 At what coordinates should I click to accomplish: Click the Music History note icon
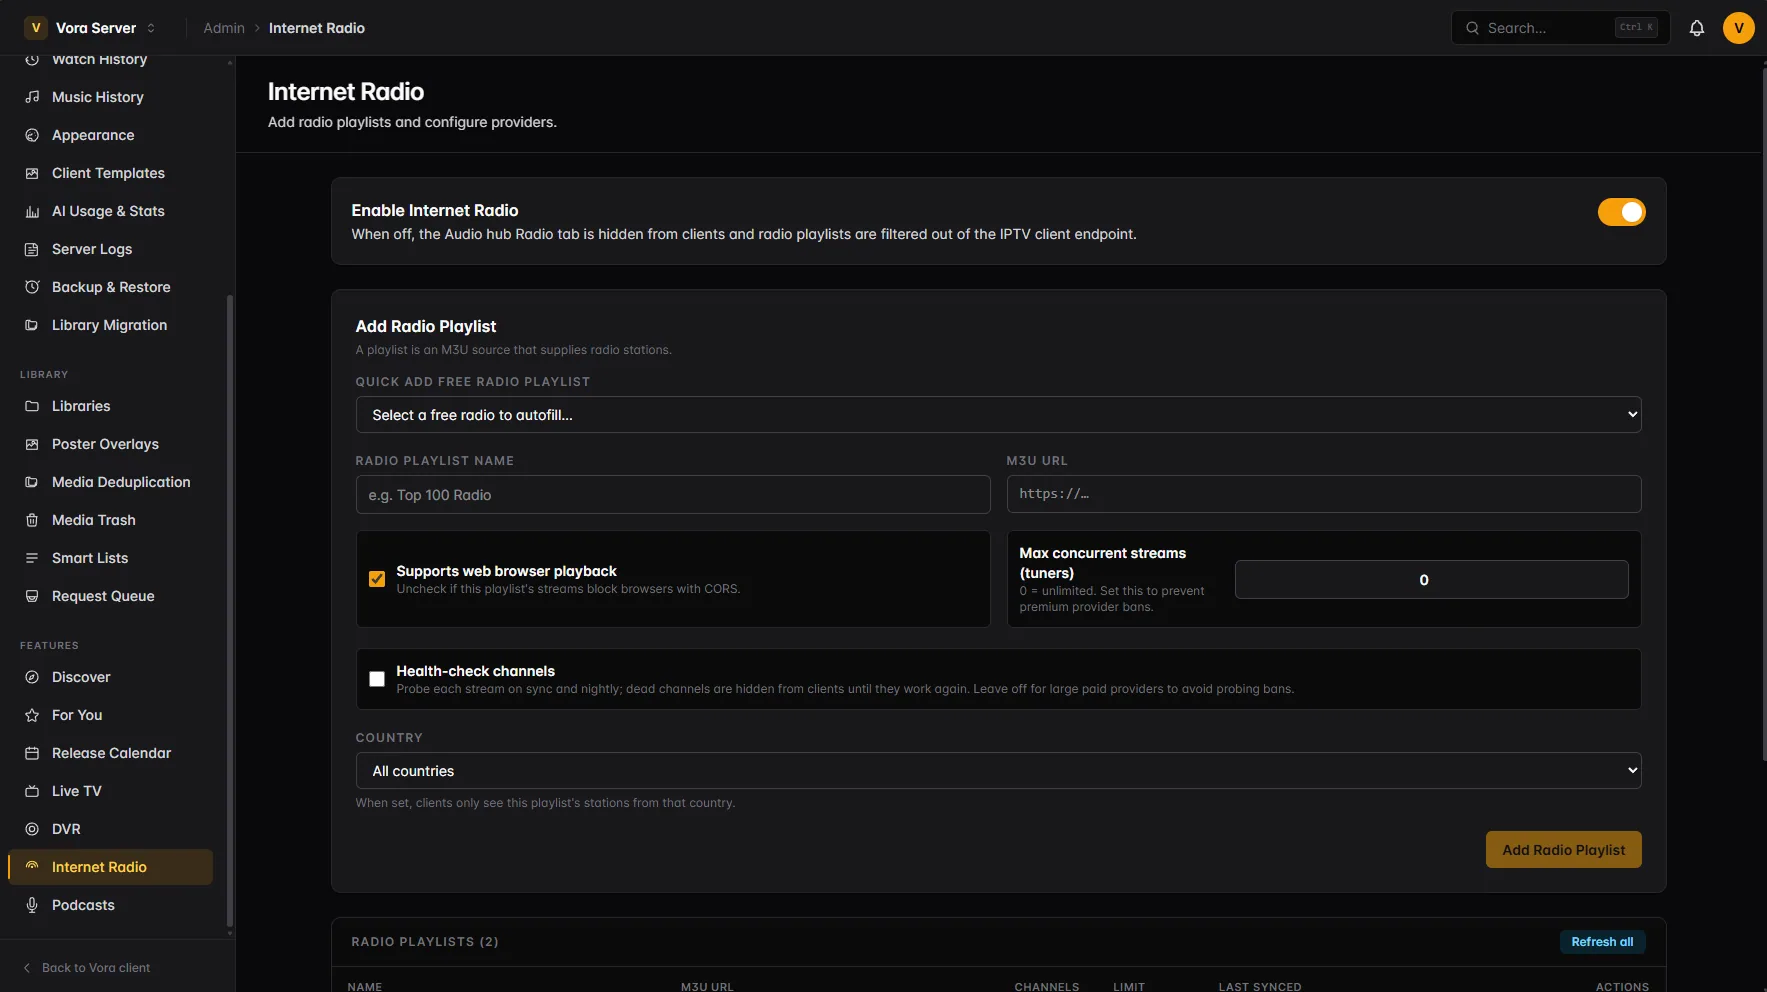(x=32, y=97)
